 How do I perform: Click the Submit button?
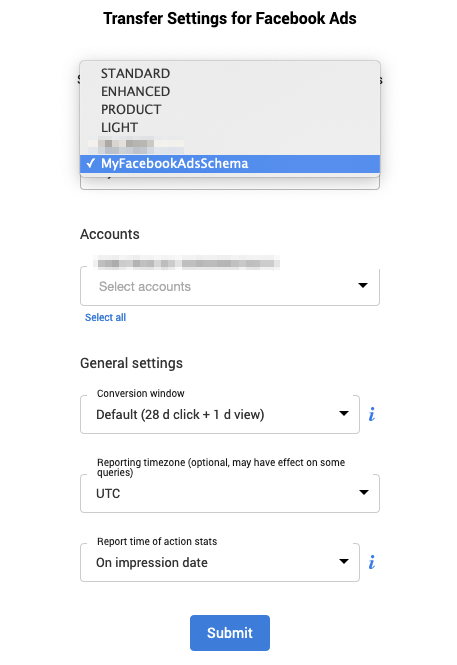(x=230, y=633)
